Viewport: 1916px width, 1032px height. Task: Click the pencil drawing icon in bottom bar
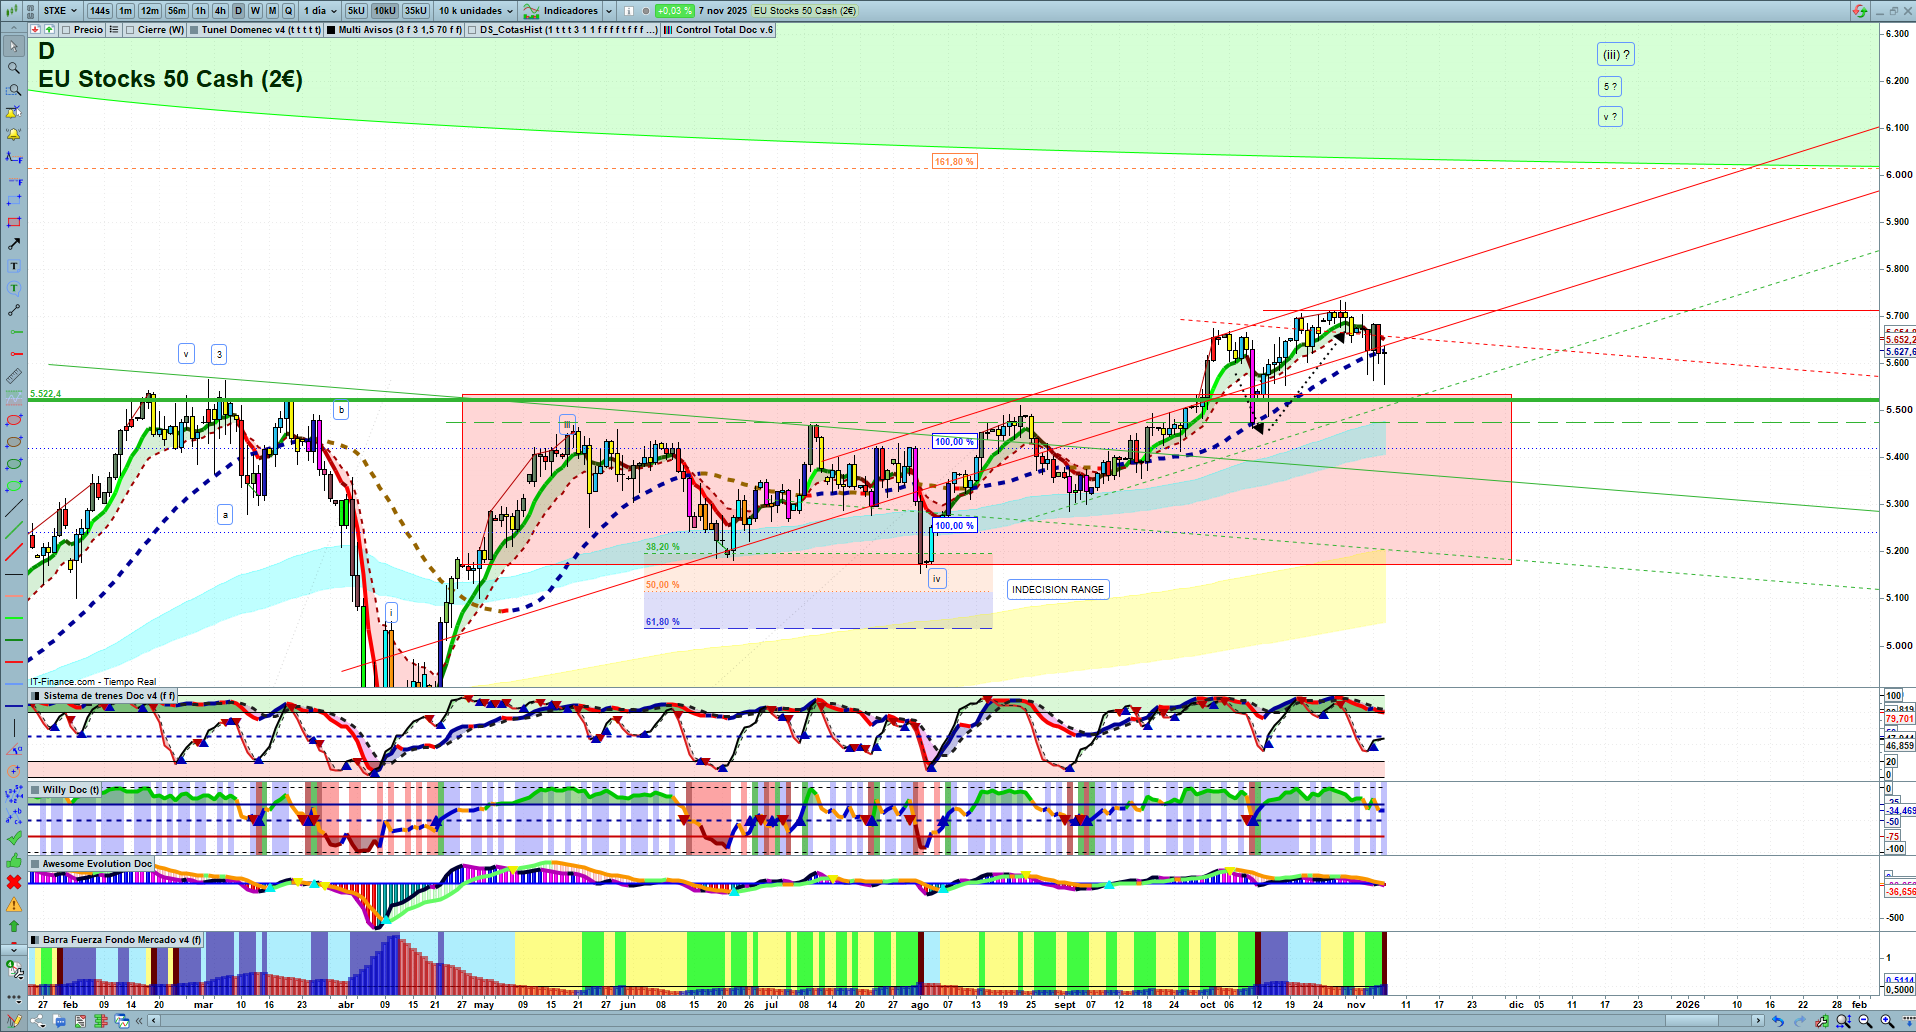pyautogui.click(x=14, y=1021)
